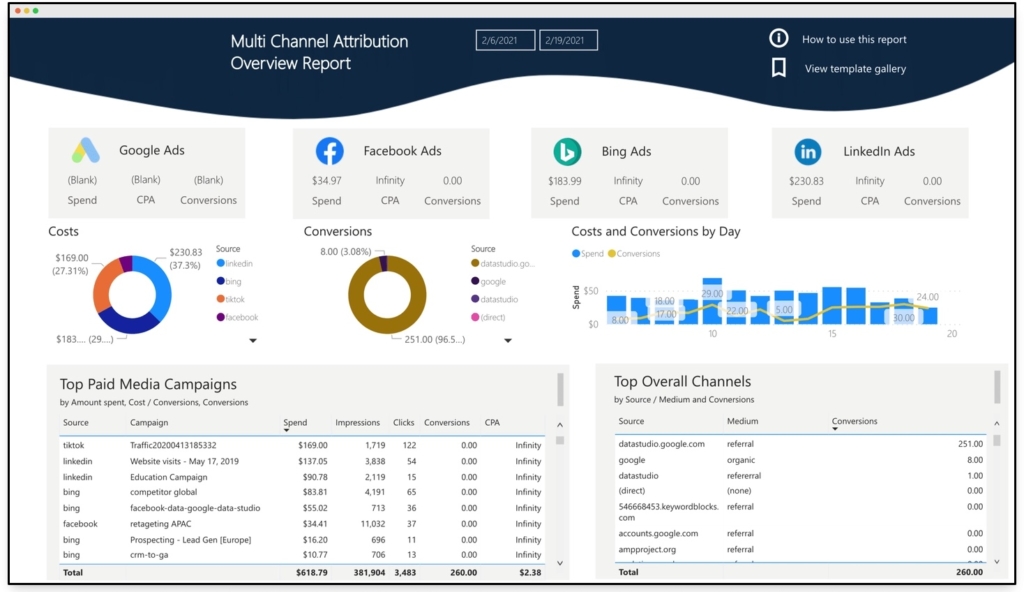Click the Google Ads logo icon
The height and width of the screenshot is (592, 1024).
pyautogui.click(x=86, y=150)
